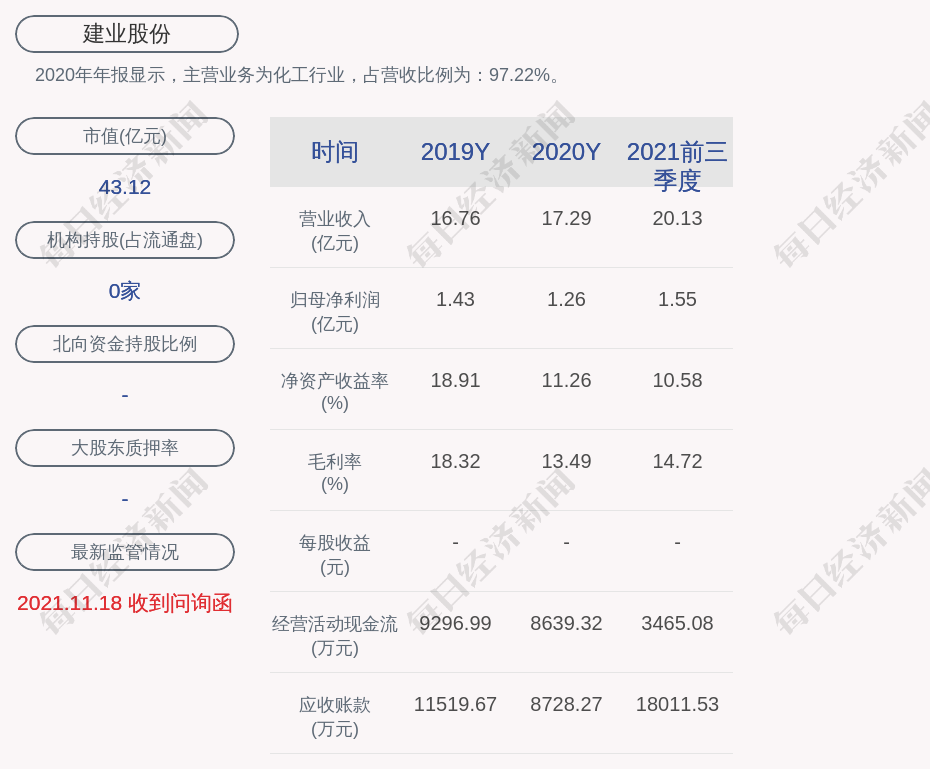
Task: Select the 市值(亿元) label button
Action: point(125,136)
